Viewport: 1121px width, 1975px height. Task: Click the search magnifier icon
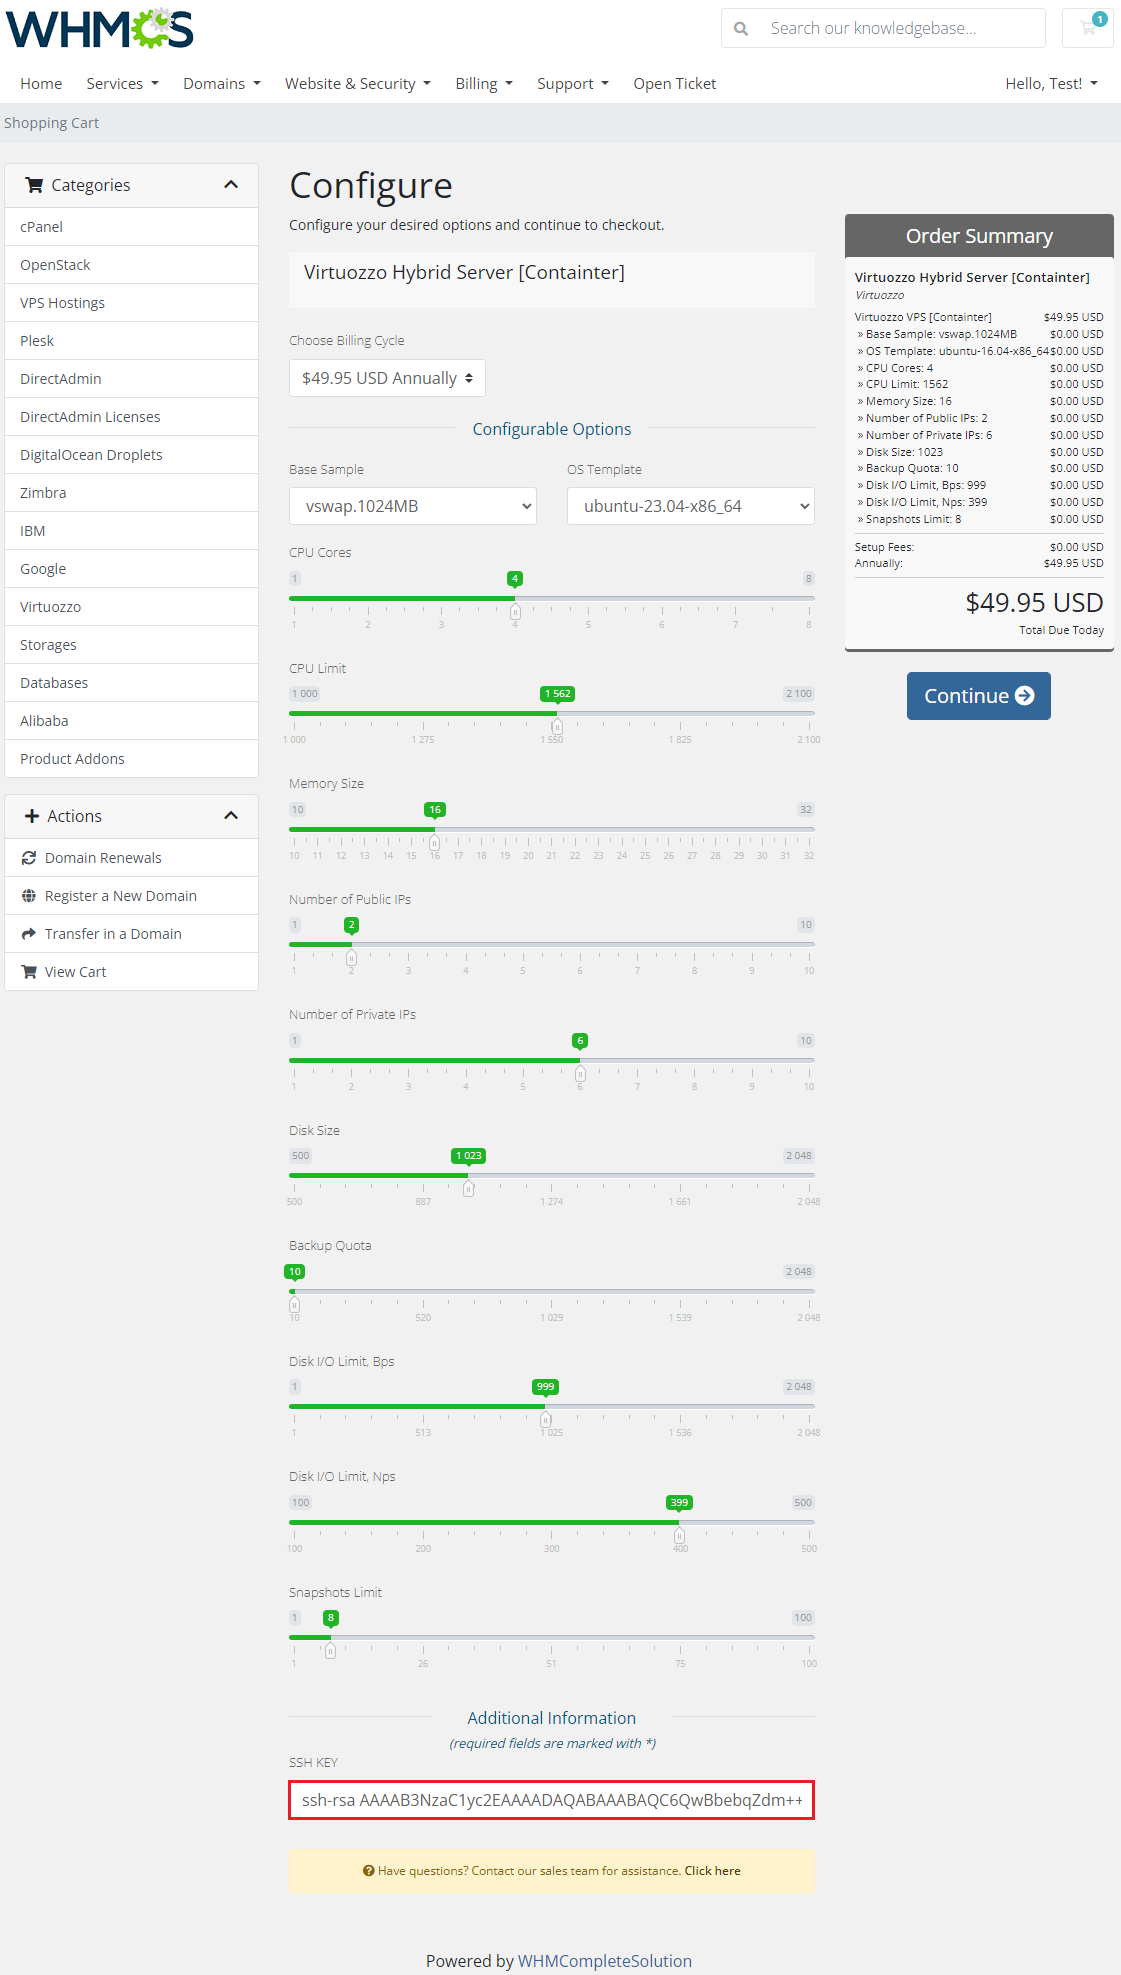(741, 29)
